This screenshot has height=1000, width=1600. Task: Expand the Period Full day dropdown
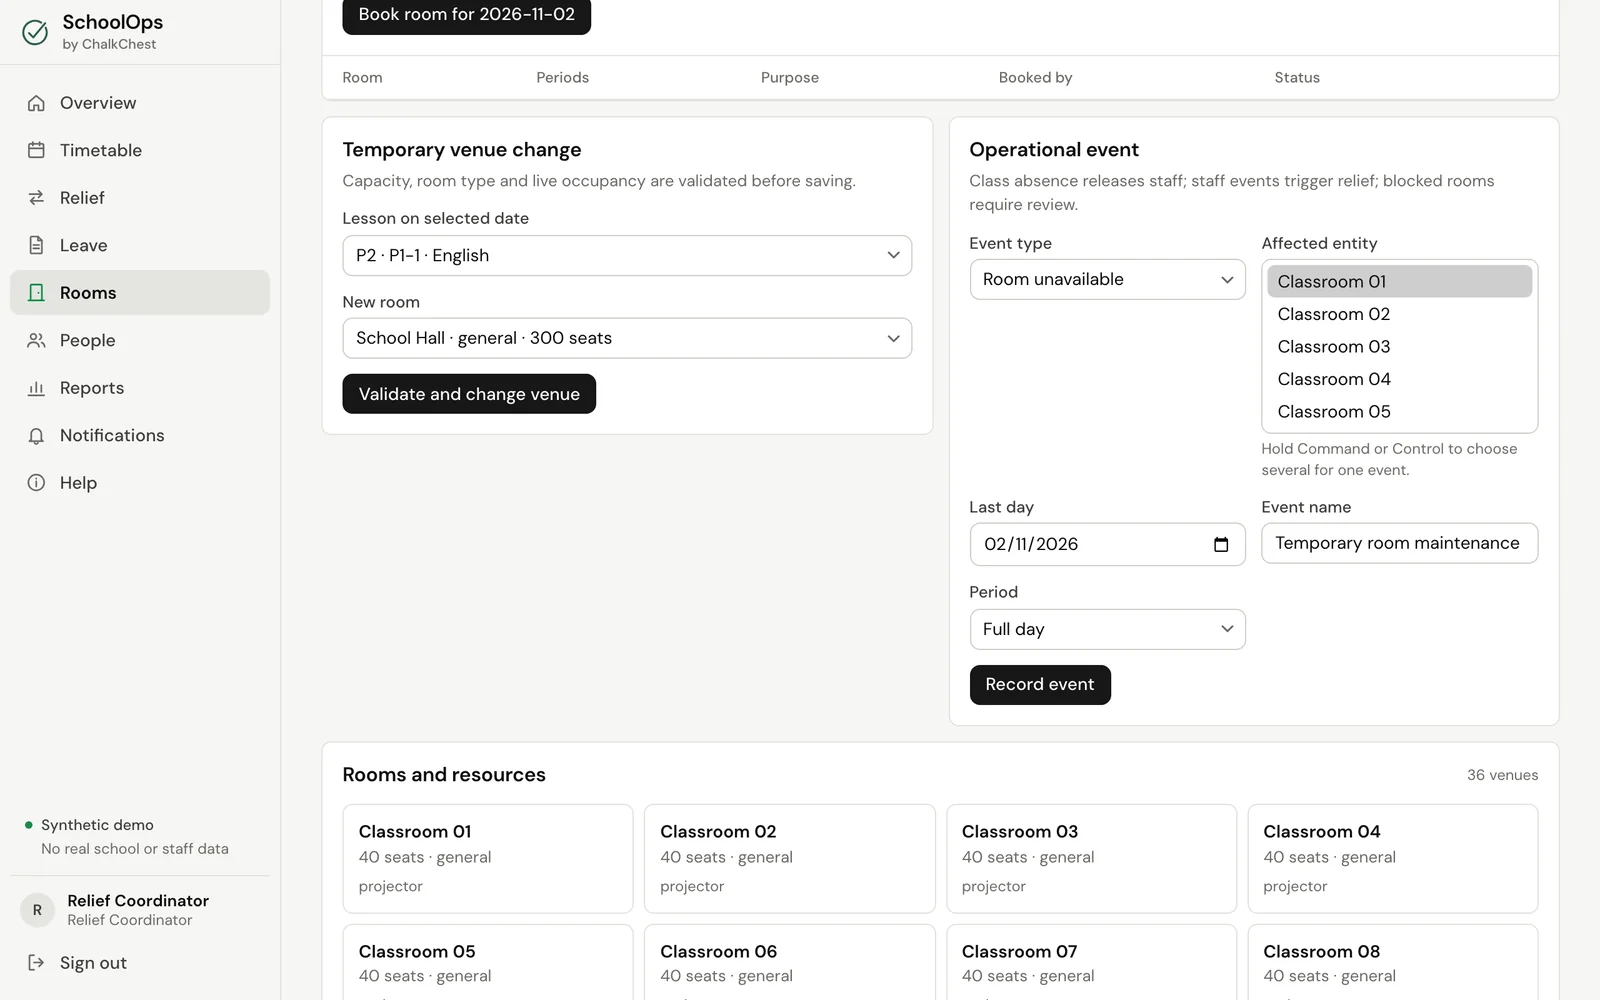[1107, 629]
